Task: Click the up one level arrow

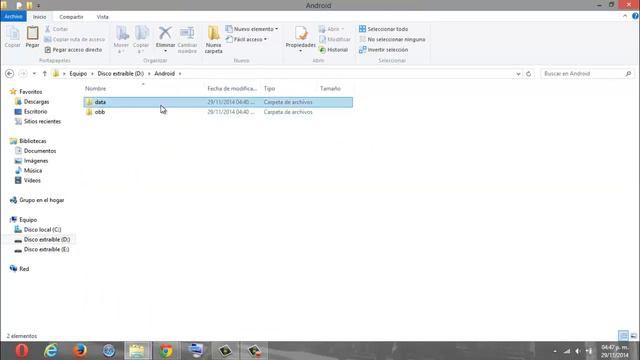Action: (44, 73)
